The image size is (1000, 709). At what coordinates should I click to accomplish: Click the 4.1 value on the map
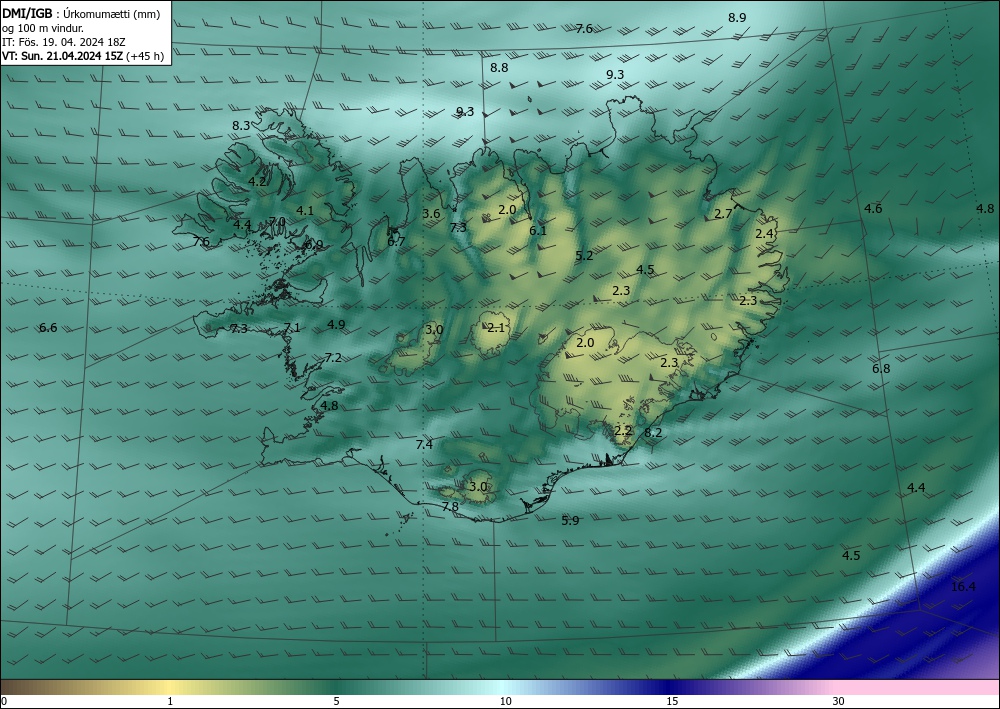pyautogui.click(x=305, y=210)
